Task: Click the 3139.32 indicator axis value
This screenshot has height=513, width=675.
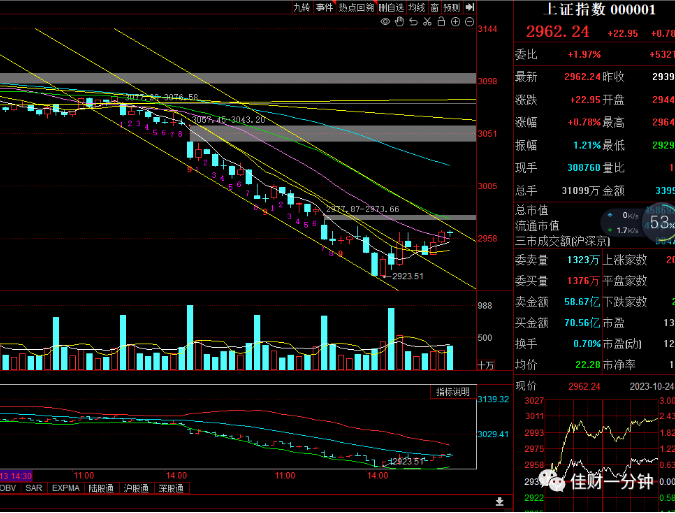Action: tap(493, 399)
